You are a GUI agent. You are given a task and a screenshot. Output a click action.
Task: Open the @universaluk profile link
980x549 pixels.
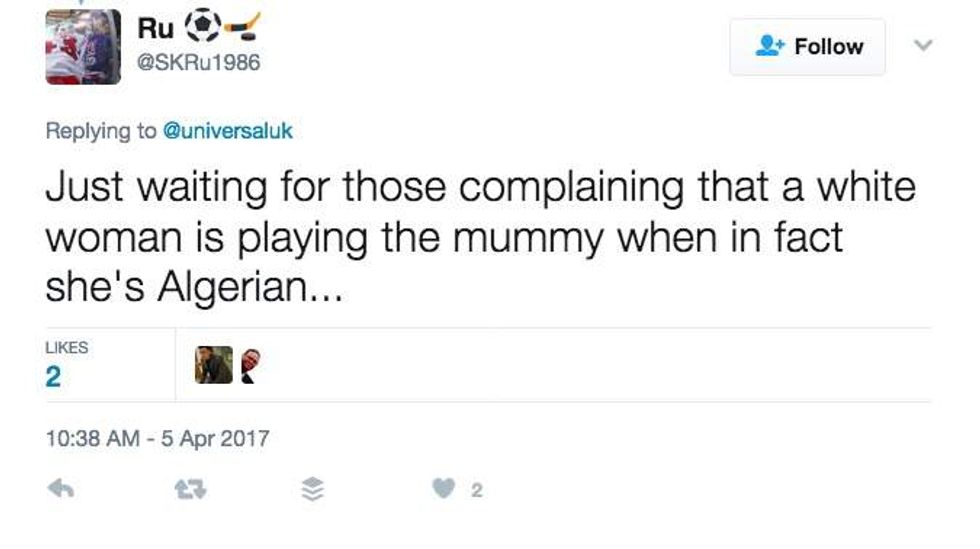click(x=228, y=131)
